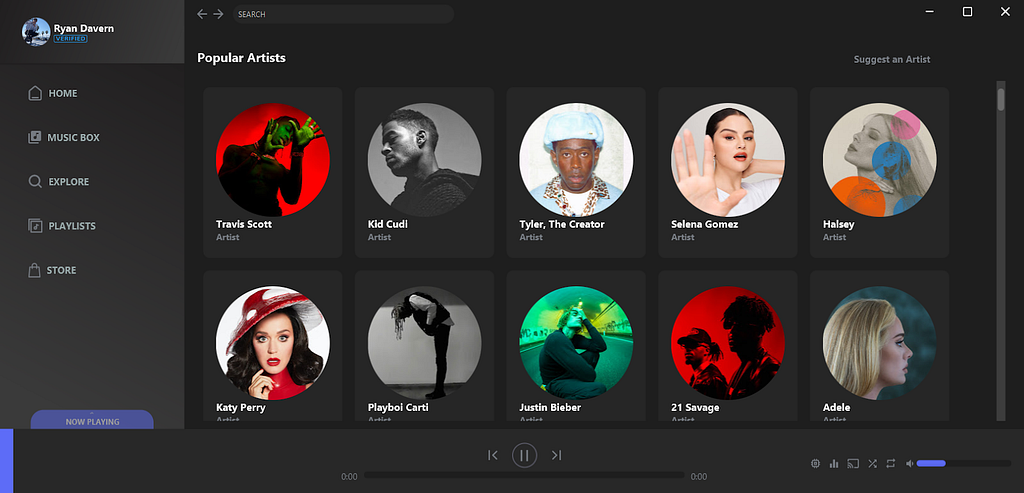
Task: Click the Suggest an Artist link
Action: pyautogui.click(x=891, y=59)
